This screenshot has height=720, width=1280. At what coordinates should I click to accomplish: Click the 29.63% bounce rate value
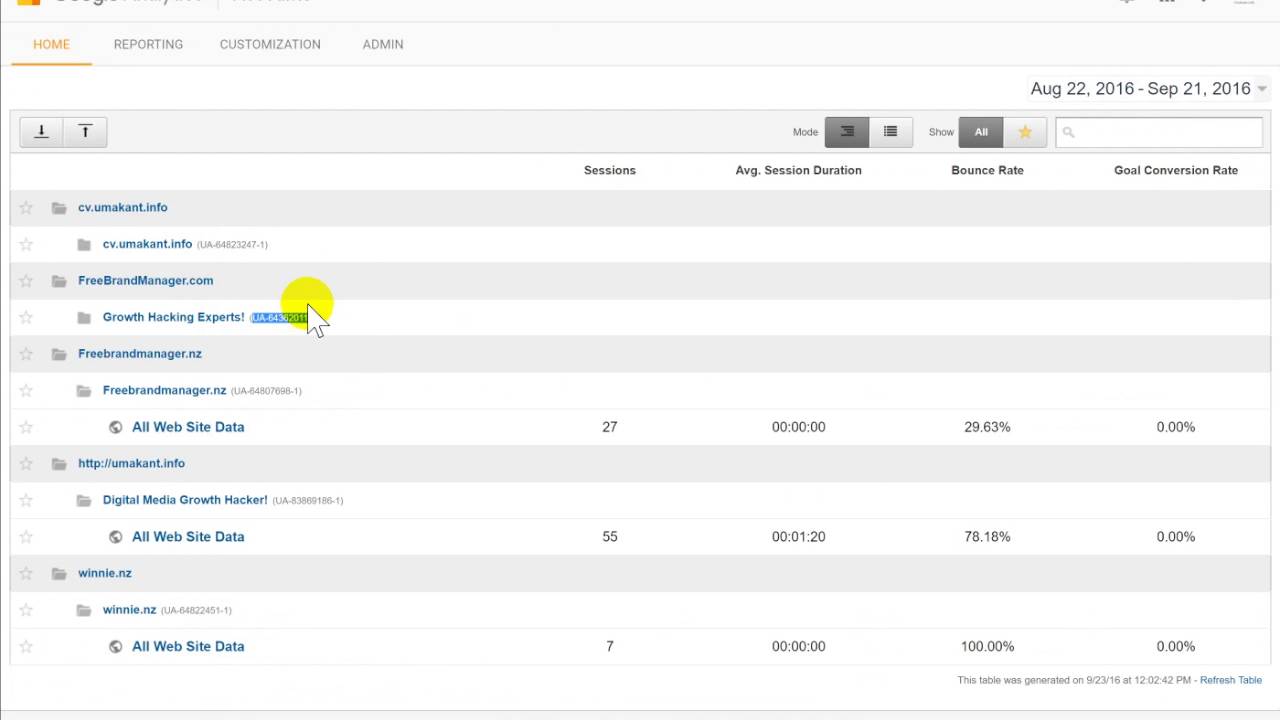pyautogui.click(x=988, y=427)
